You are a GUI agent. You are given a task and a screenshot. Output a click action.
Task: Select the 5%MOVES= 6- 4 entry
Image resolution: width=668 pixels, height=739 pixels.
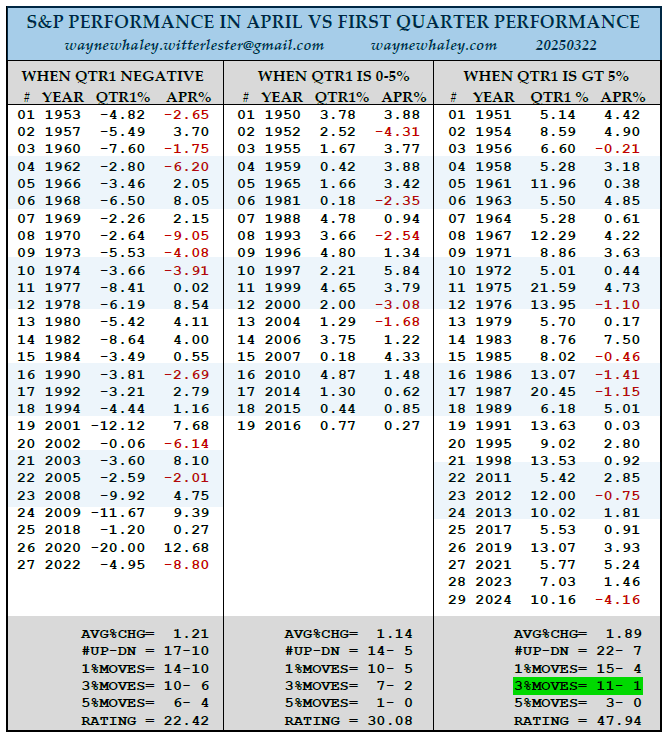point(145,703)
